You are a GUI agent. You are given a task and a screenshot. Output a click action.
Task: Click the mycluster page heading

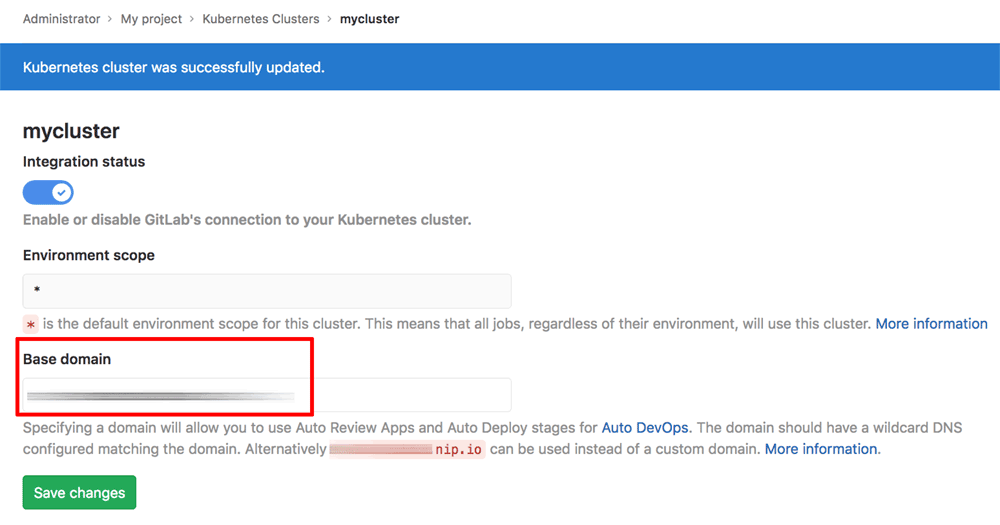[71, 131]
